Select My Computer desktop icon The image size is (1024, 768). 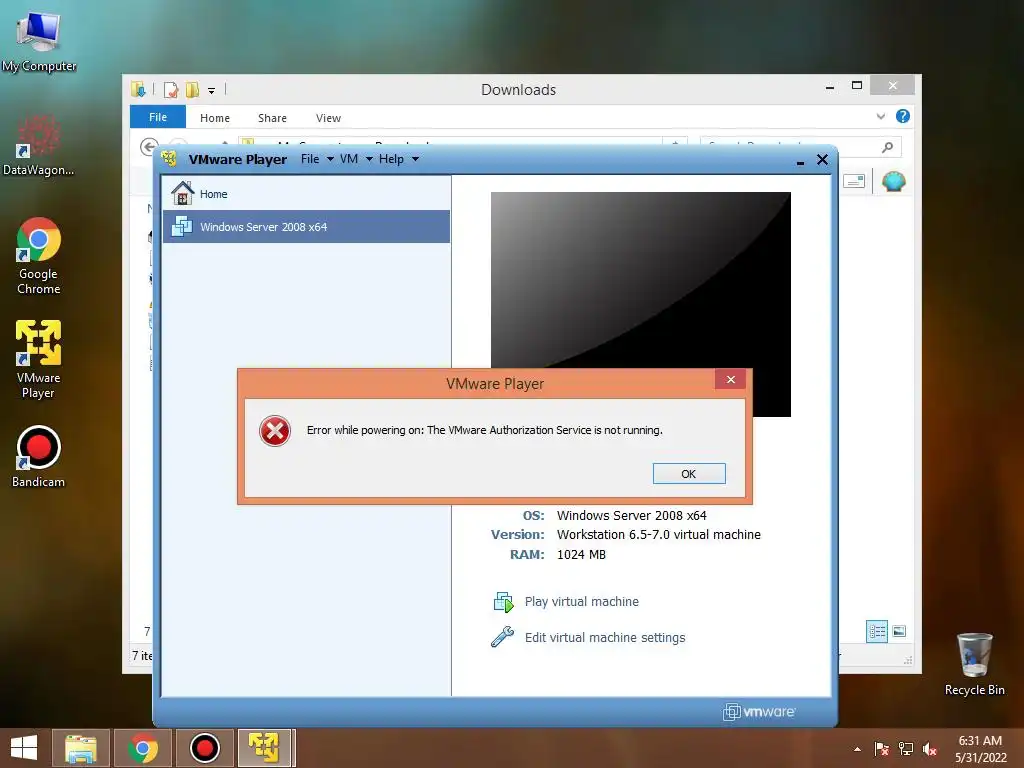39,42
